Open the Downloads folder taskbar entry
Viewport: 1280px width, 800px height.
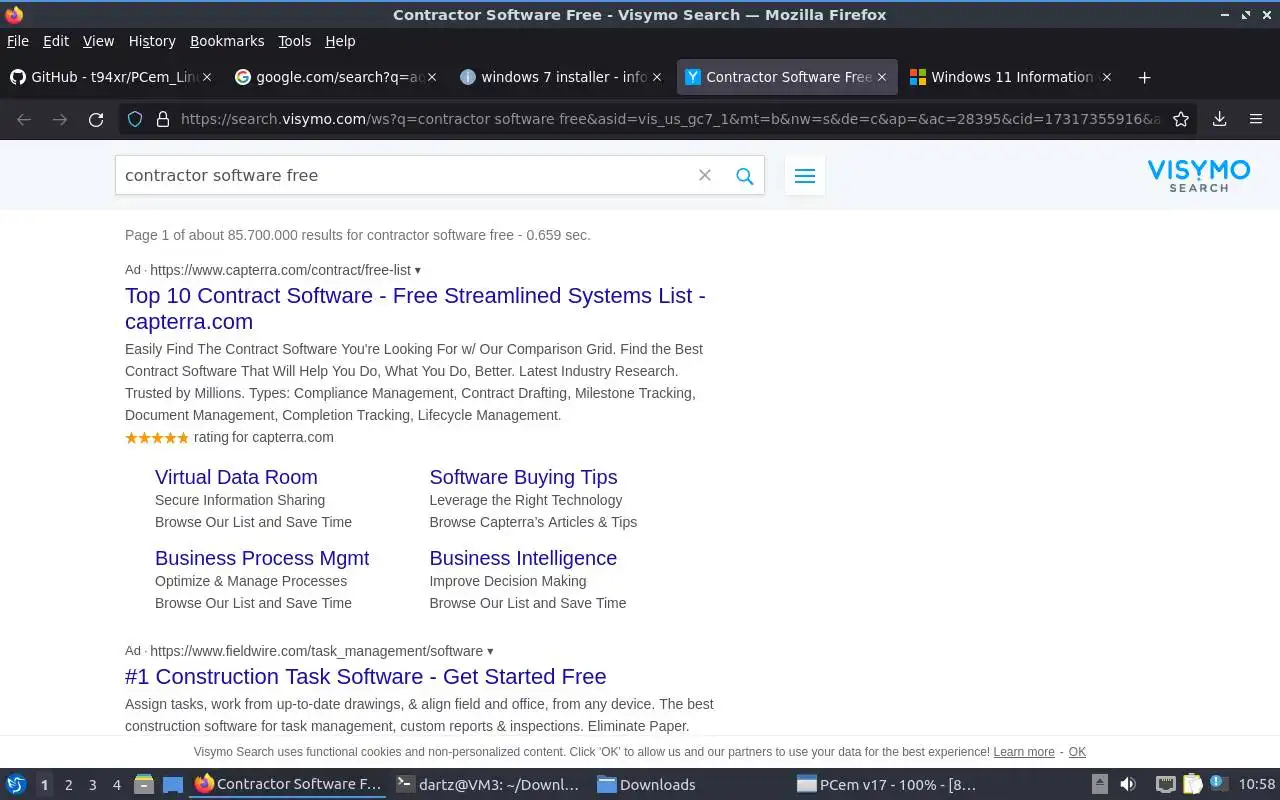click(647, 784)
